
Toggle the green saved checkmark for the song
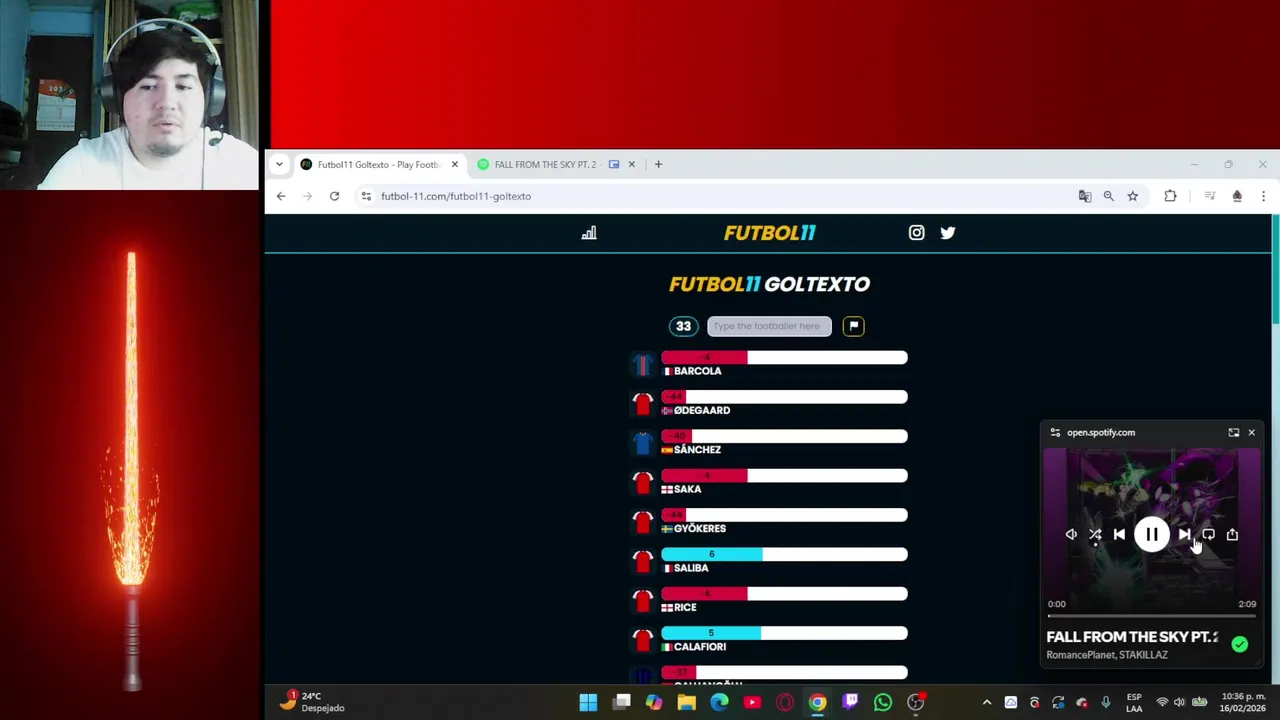(x=1240, y=645)
